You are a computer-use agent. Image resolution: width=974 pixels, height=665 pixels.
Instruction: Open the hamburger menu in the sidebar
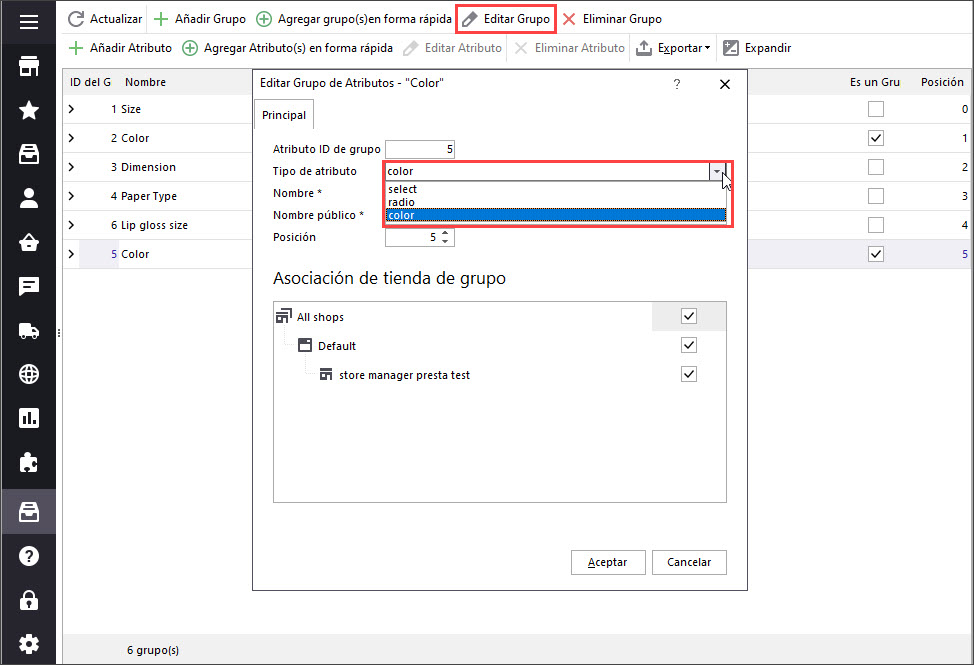[29, 22]
